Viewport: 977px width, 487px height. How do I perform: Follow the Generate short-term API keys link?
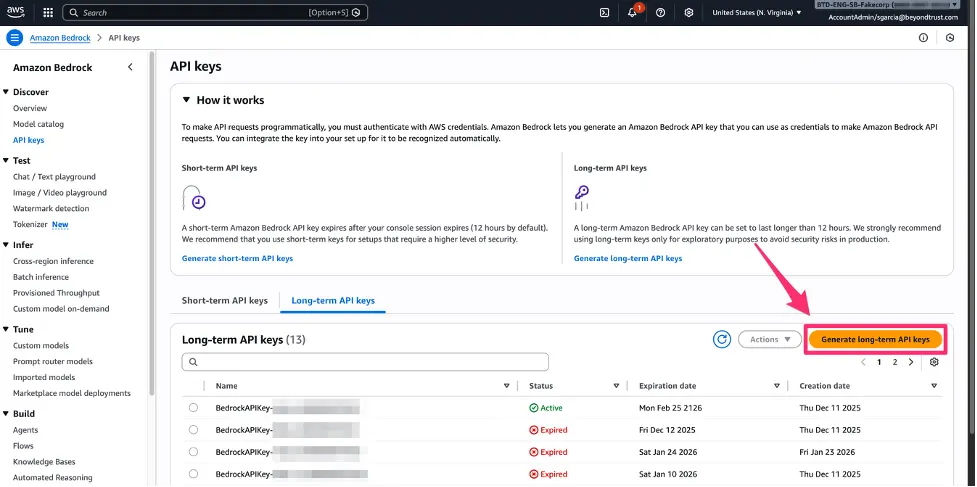point(237,258)
